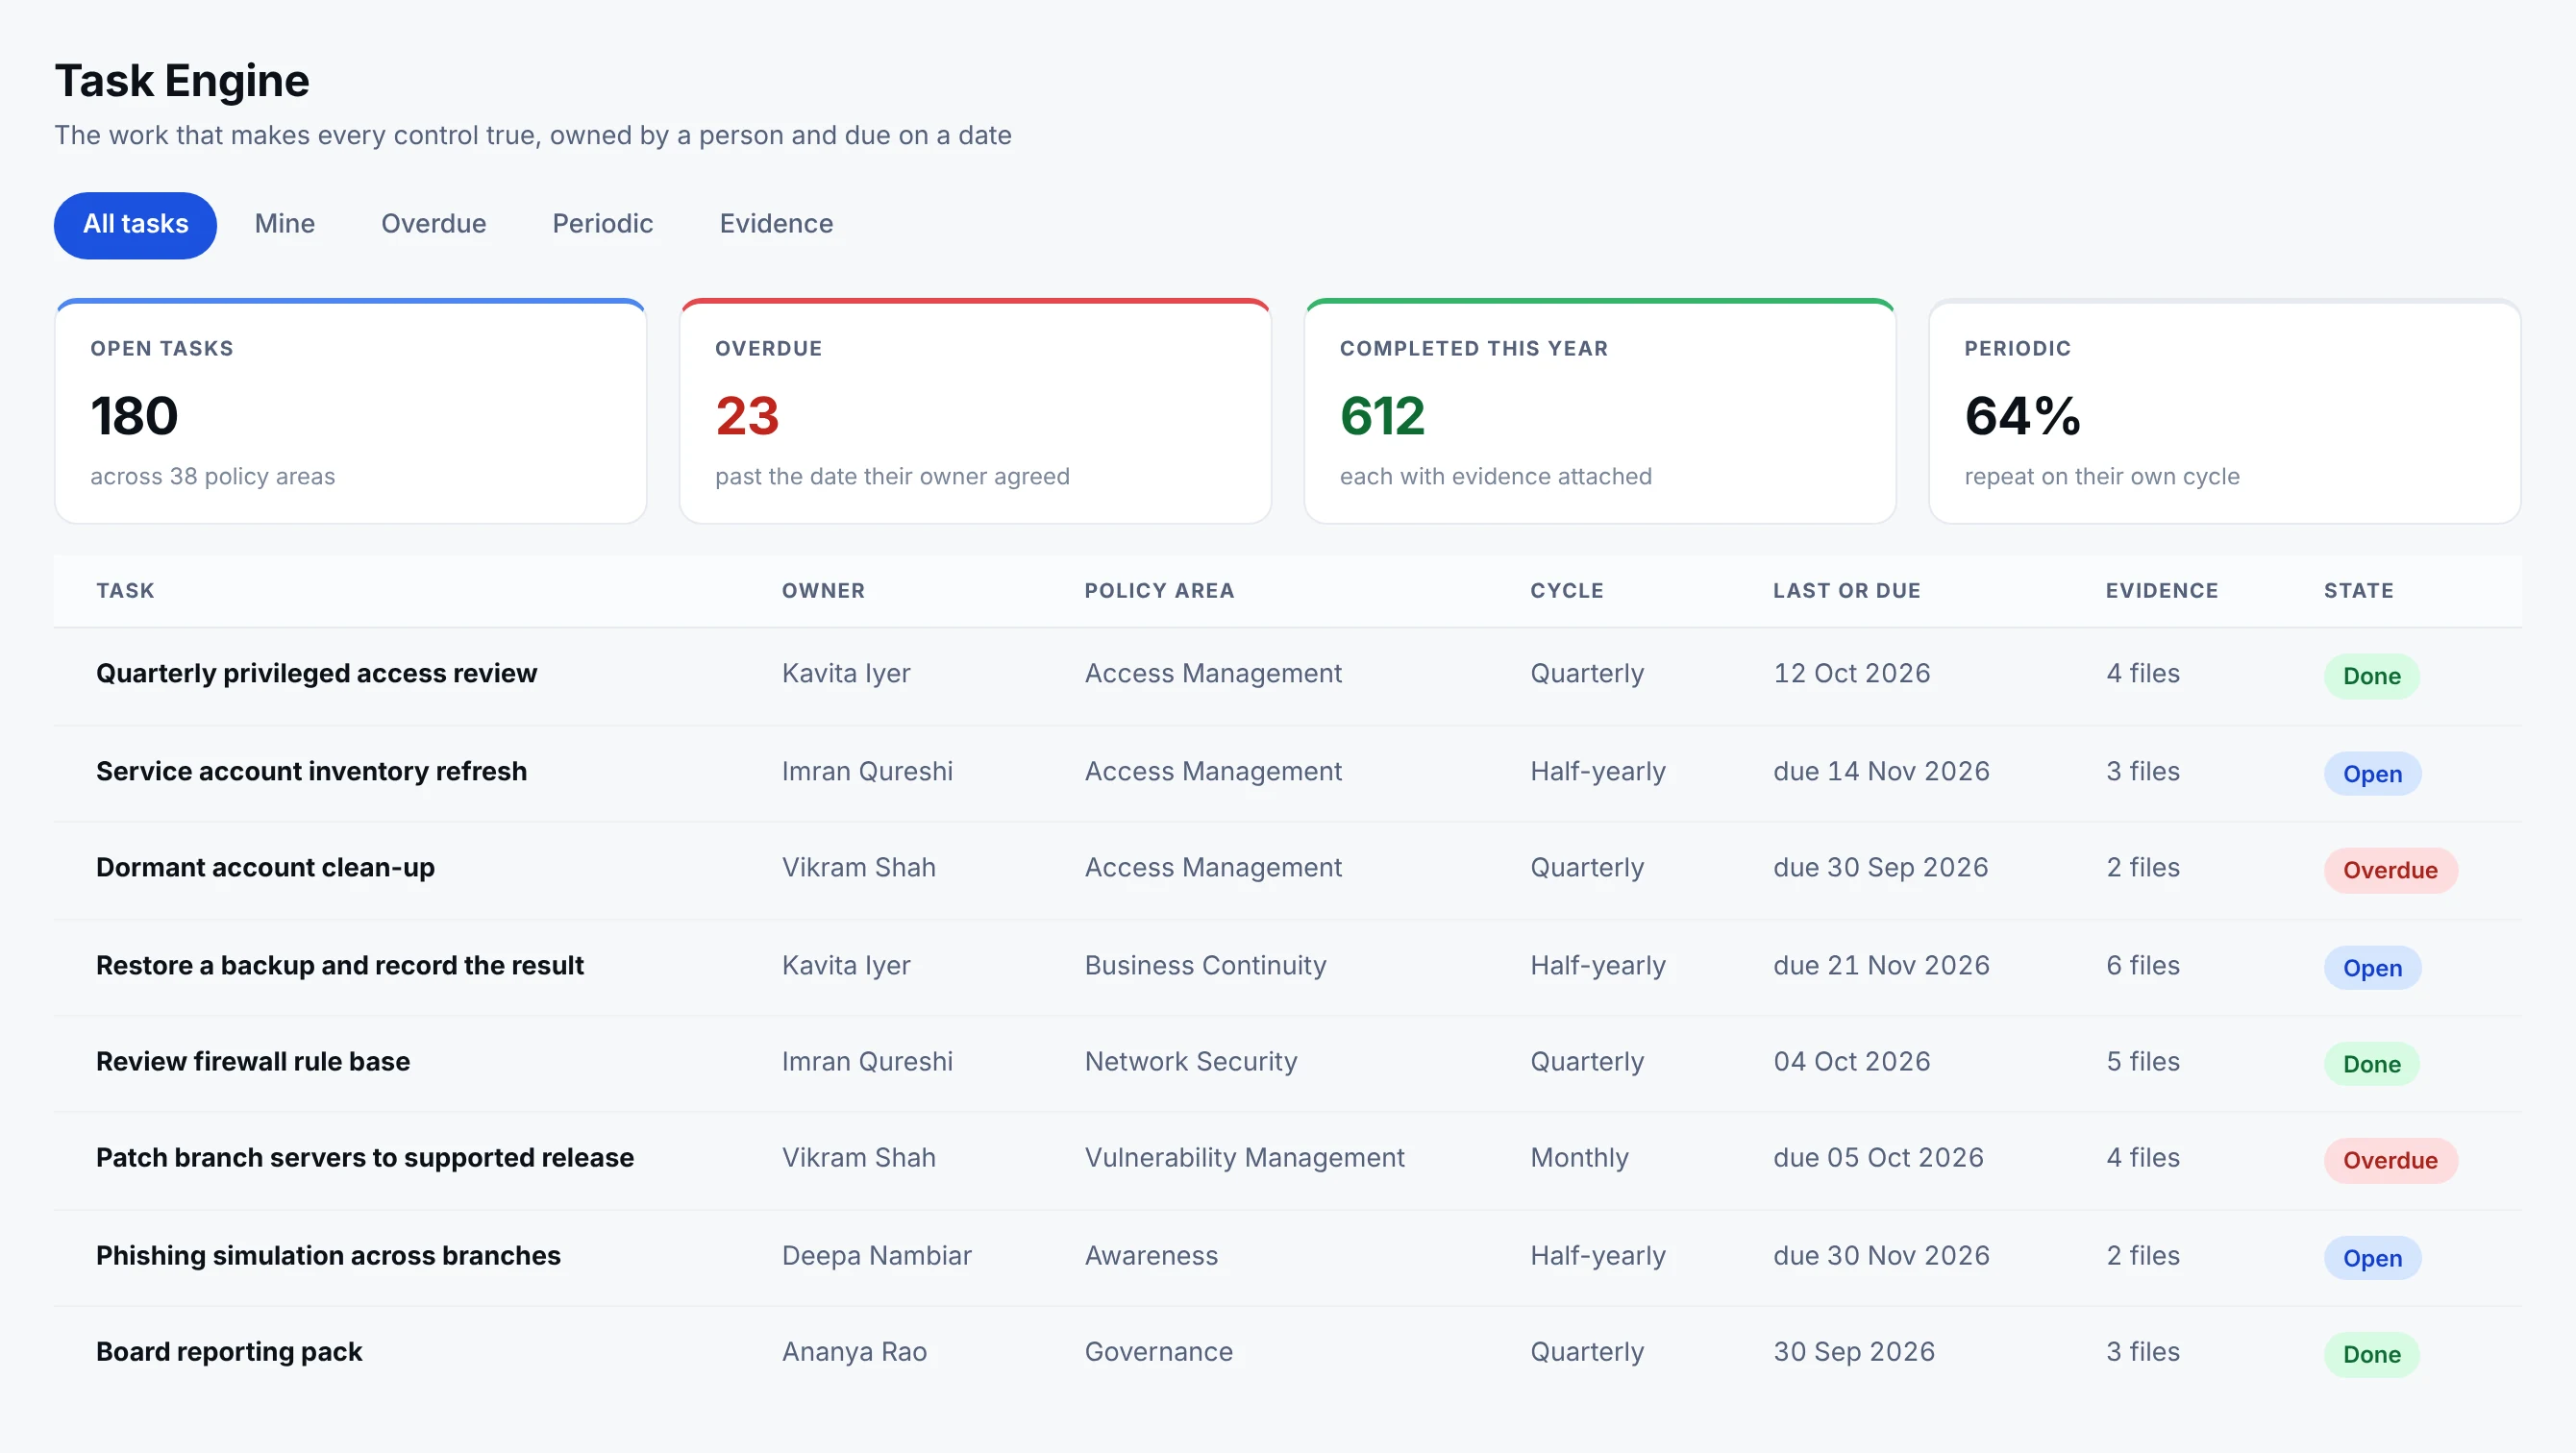Open the Overdue tab
2576x1453 pixels.
point(433,224)
